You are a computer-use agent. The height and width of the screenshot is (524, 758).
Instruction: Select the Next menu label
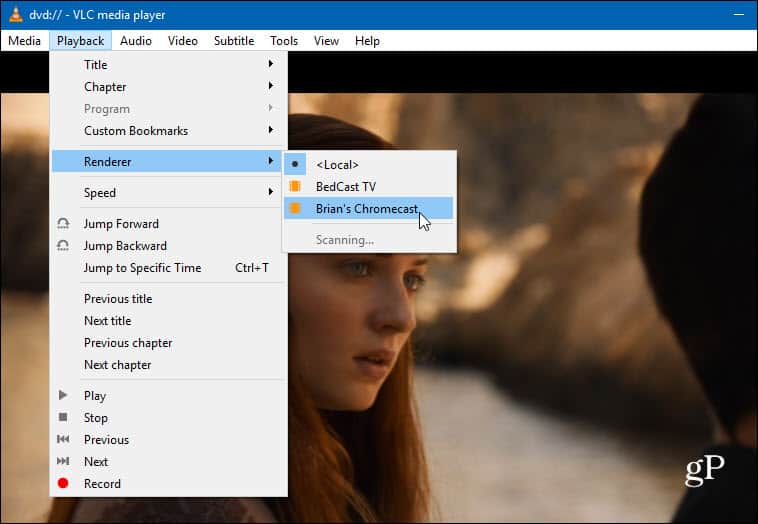(96, 462)
